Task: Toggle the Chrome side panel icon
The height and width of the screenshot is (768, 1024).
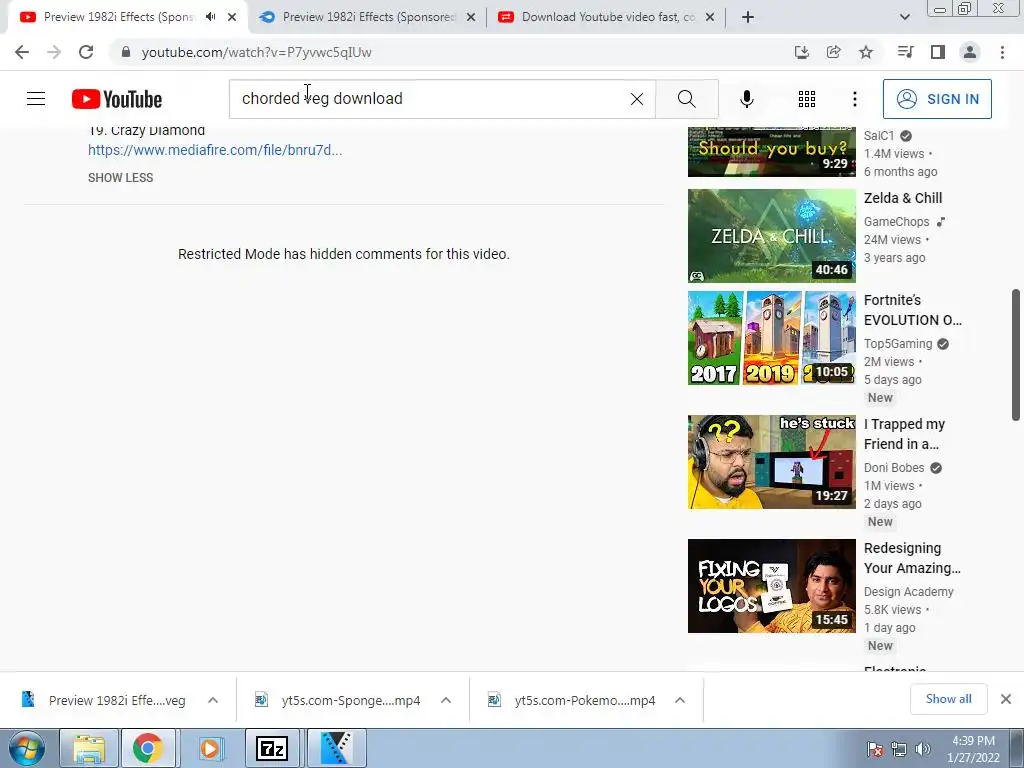Action: tap(938, 52)
